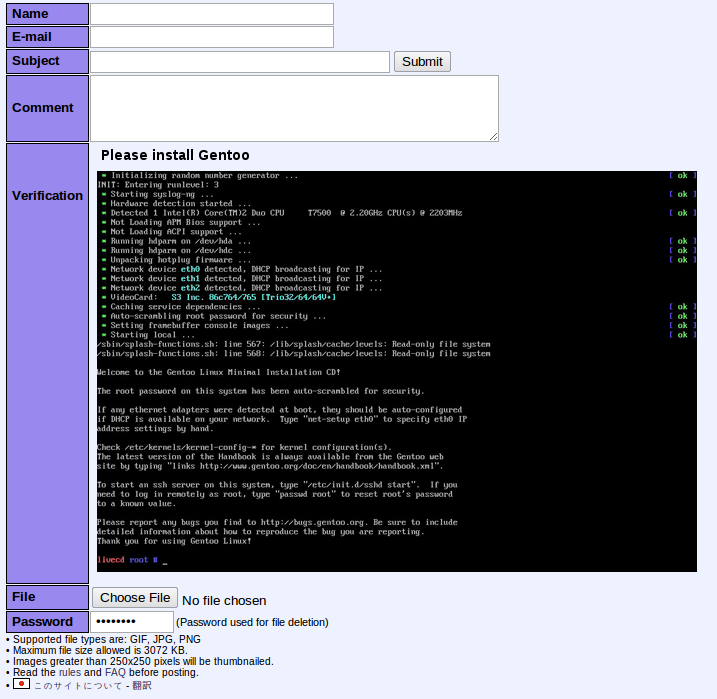Grab the Comment textarea resize handle
This screenshot has width=717, height=699.
pos(494,137)
